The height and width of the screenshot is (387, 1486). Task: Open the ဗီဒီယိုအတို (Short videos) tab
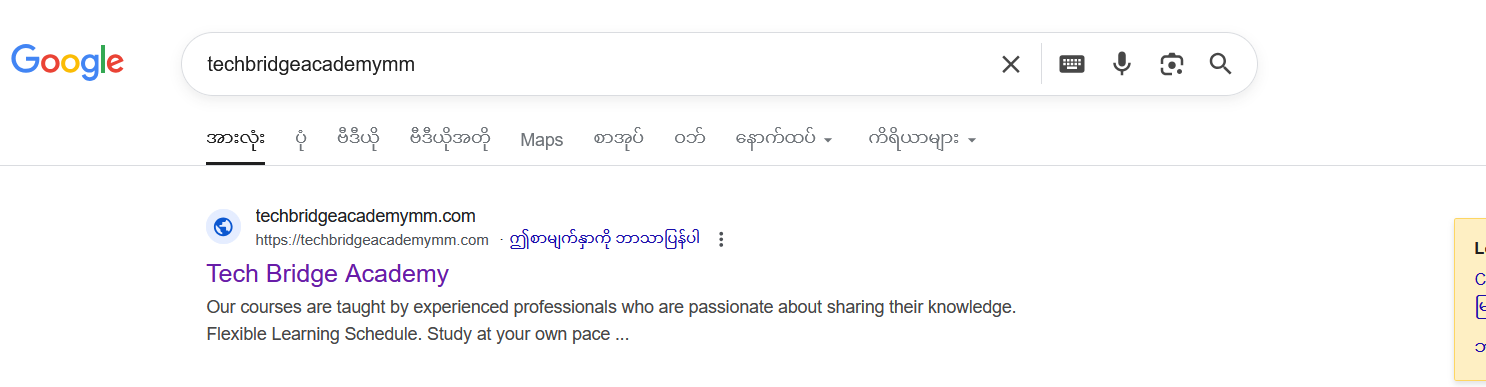point(450,139)
